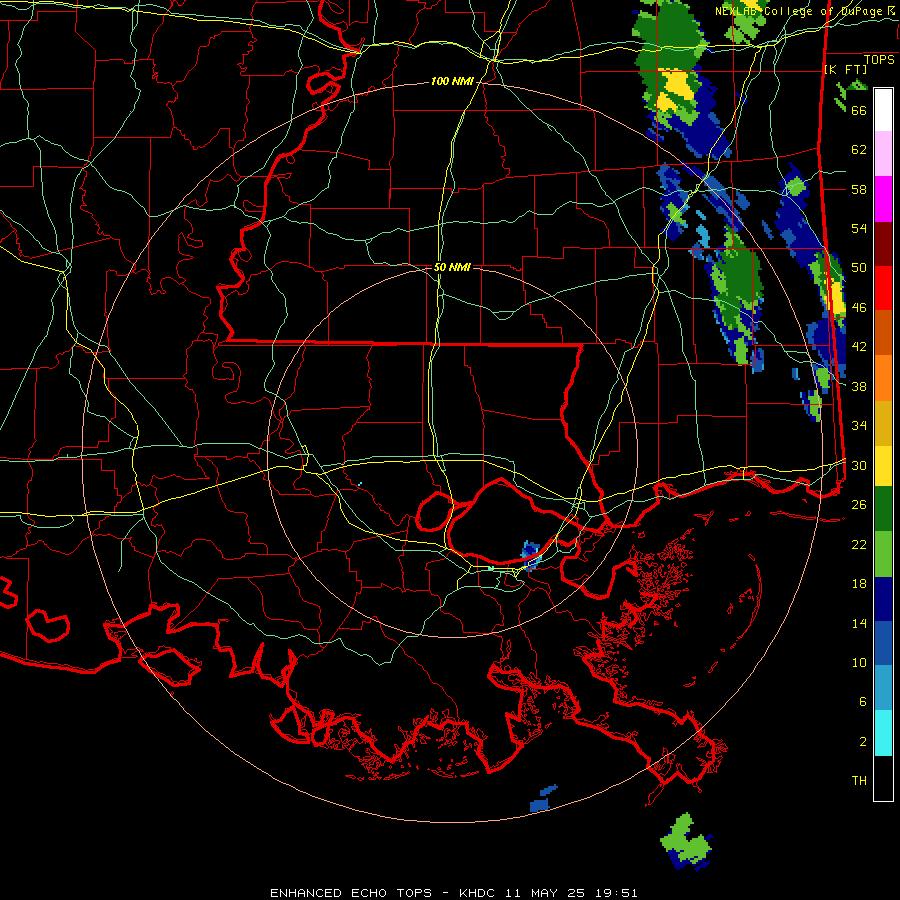Click the white segment of the tops legend

coord(883,110)
